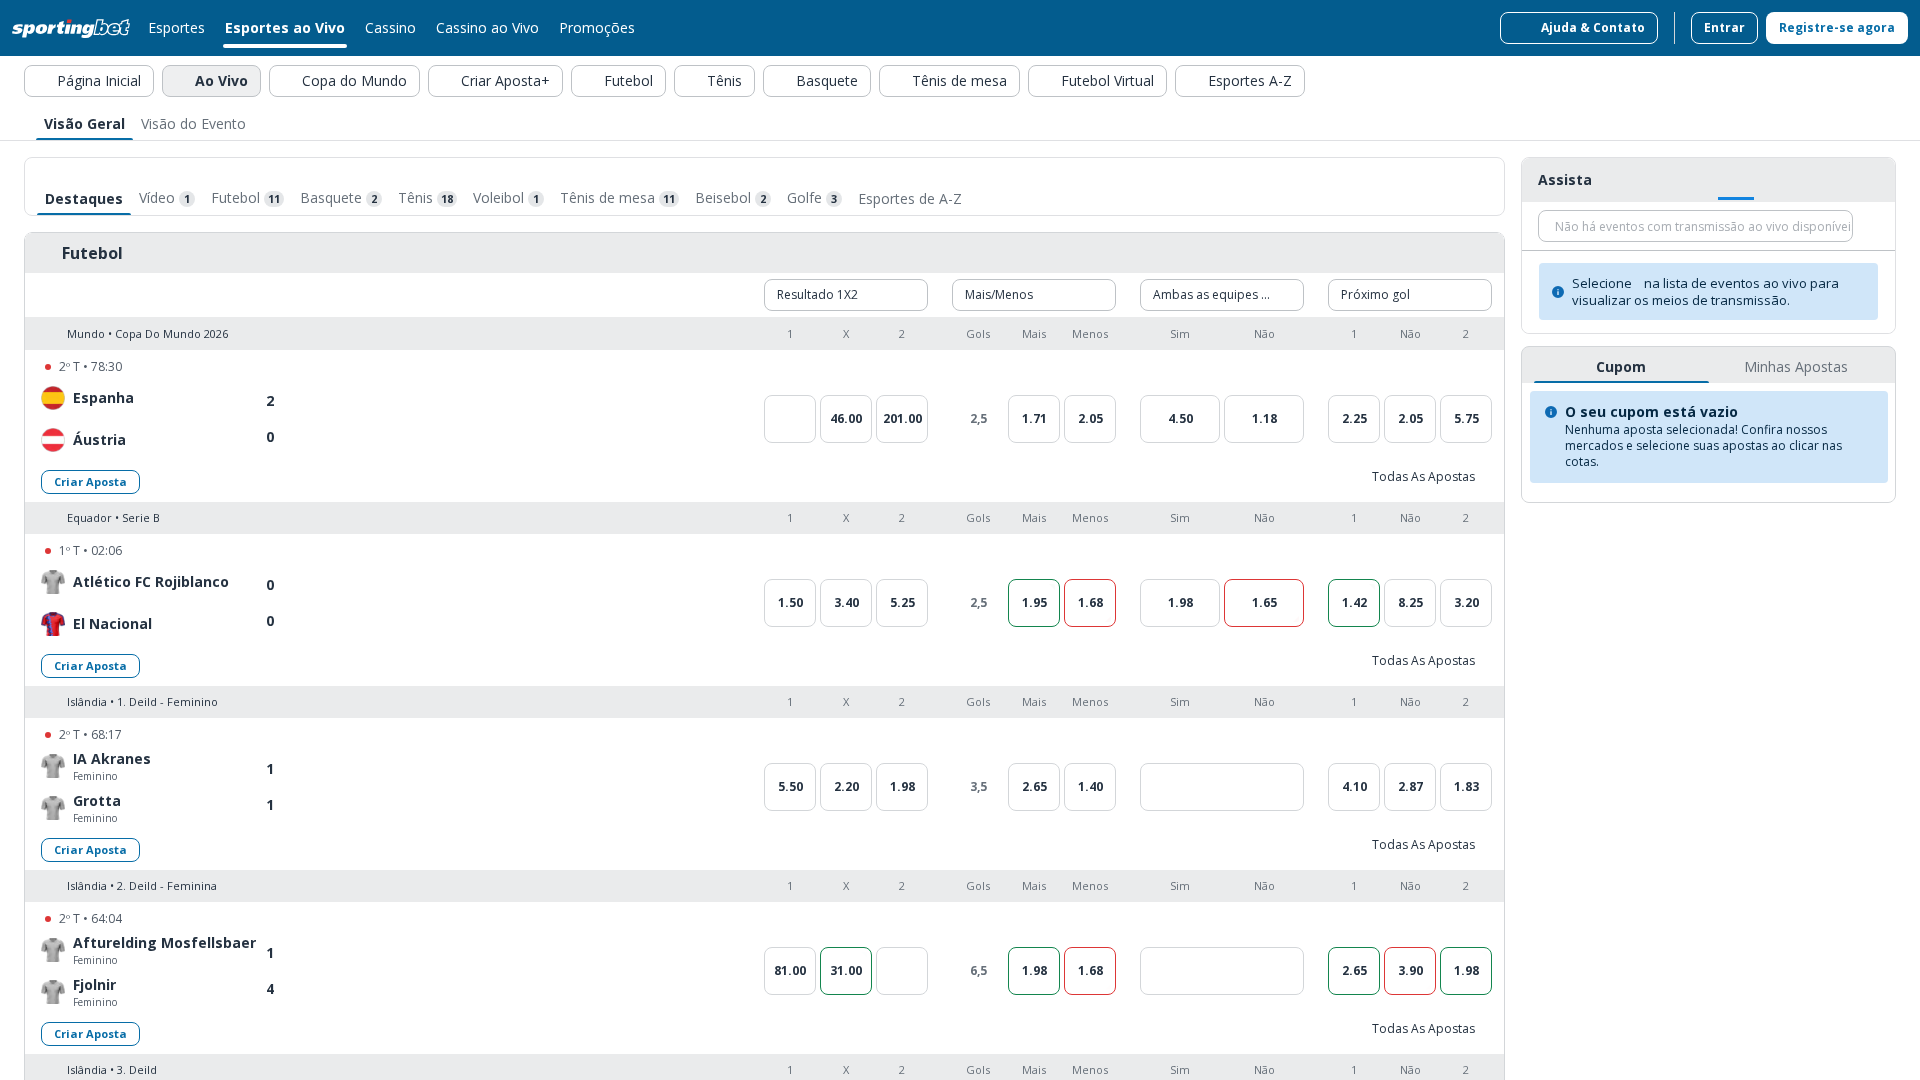The image size is (1920, 1080).
Task: Select the Vídeo sports tab
Action: (166, 198)
